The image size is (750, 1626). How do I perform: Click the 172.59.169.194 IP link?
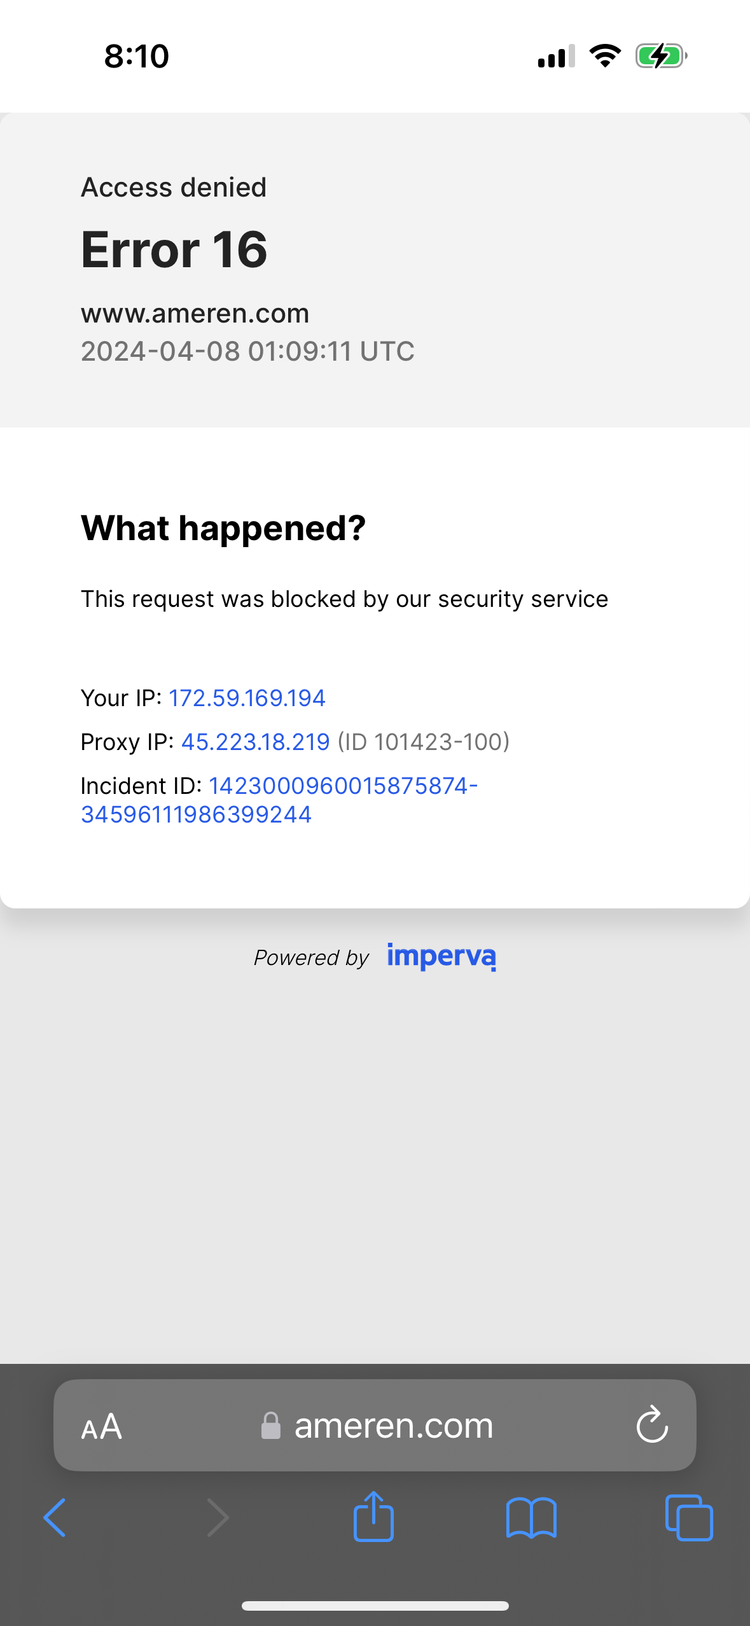[x=247, y=698]
